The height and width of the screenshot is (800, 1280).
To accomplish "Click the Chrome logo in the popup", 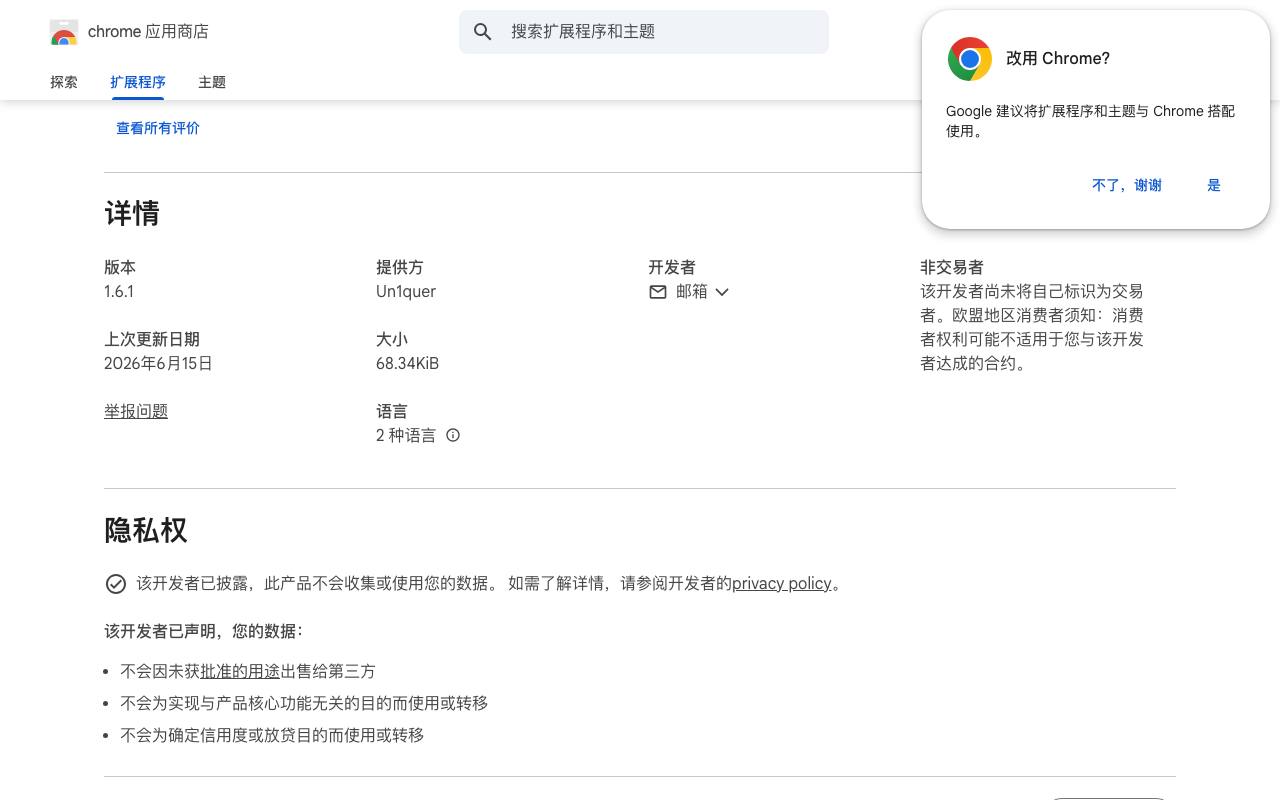I will 969,59.
